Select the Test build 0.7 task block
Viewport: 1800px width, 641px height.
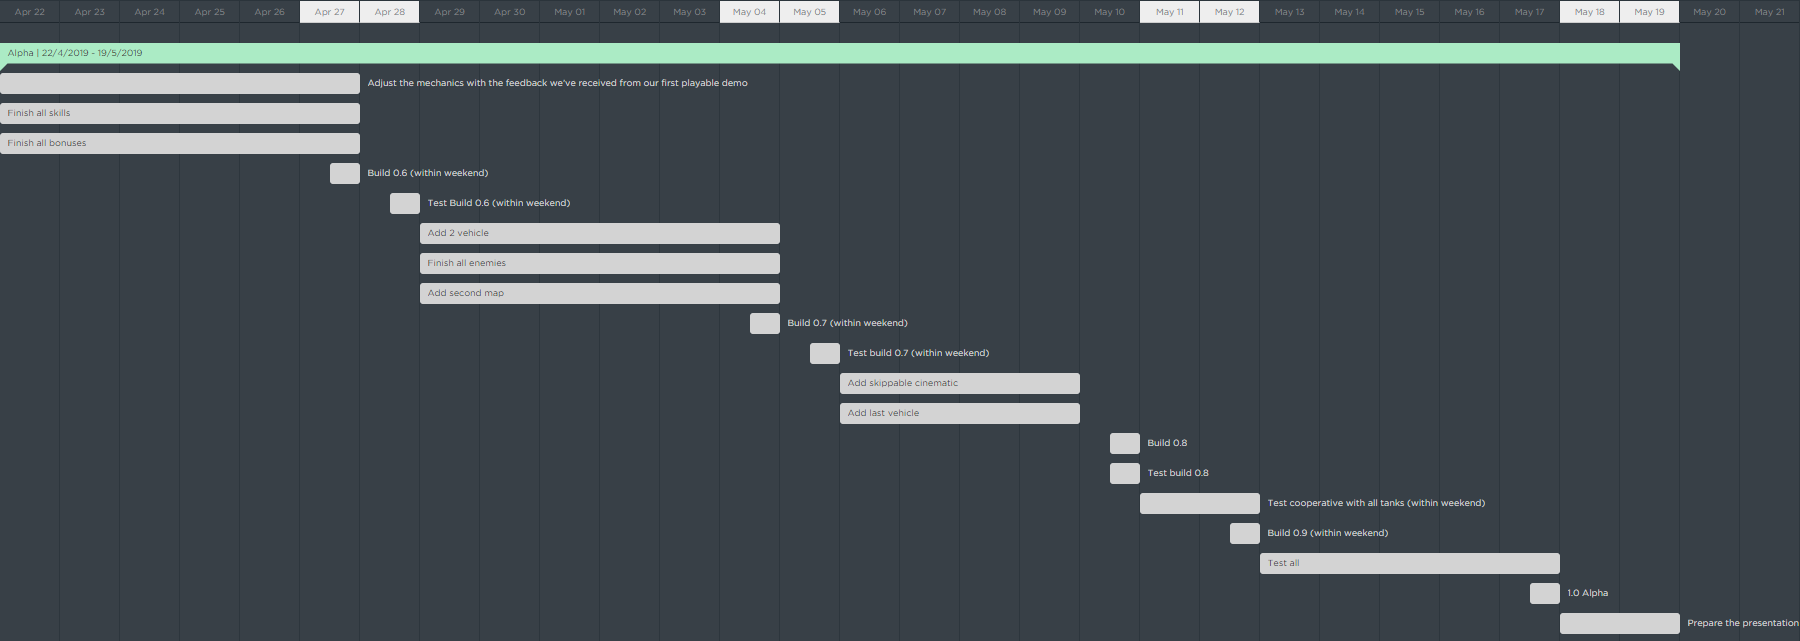pos(825,353)
